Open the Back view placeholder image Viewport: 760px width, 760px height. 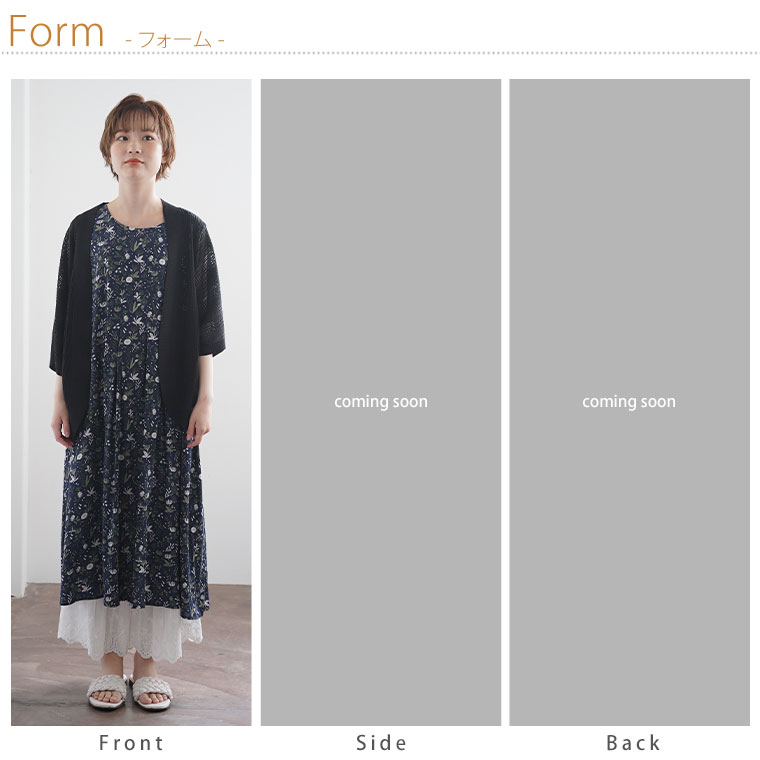(629, 402)
